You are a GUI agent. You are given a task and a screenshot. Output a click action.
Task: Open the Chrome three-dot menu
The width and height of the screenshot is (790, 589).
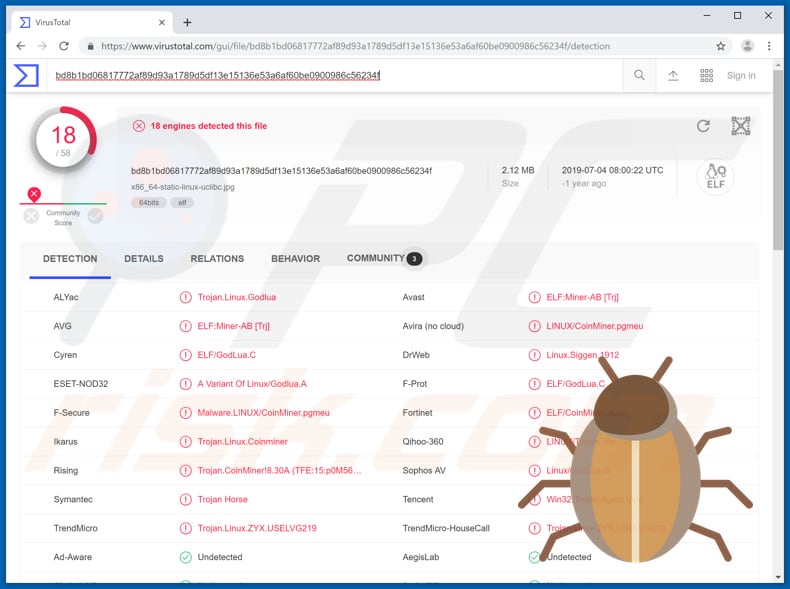[x=769, y=46]
